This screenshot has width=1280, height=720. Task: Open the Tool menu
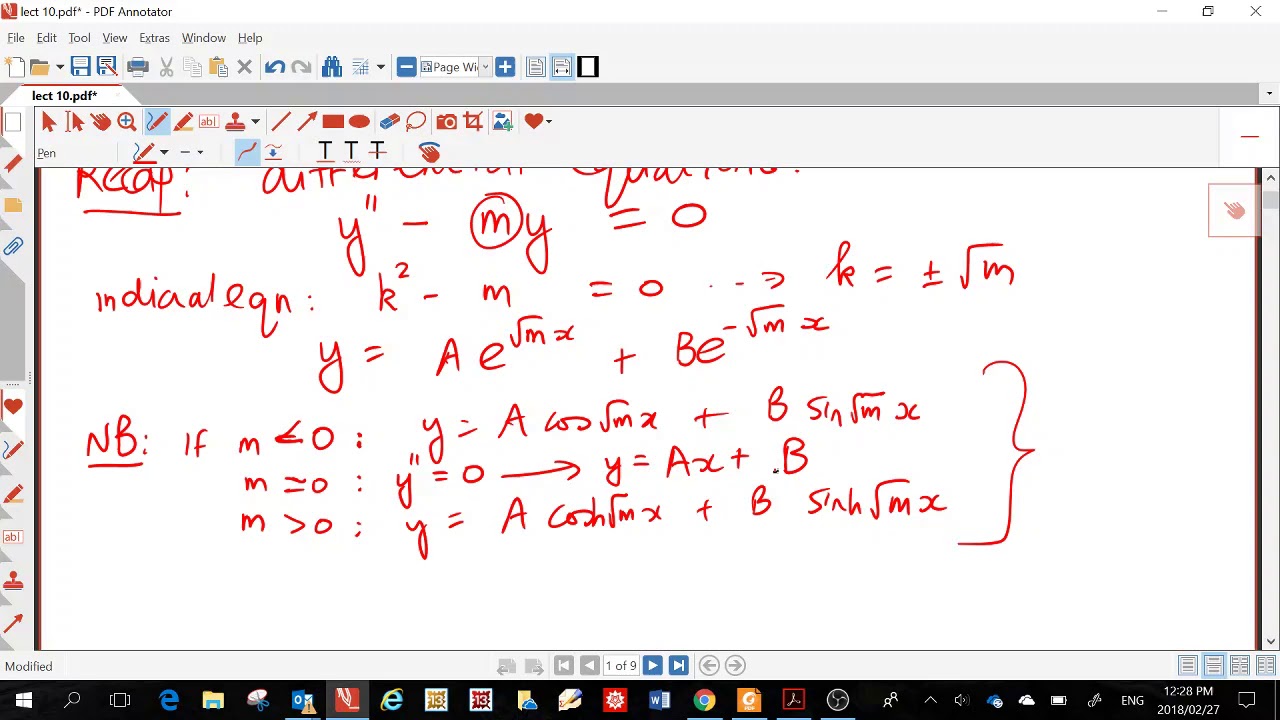tap(79, 38)
